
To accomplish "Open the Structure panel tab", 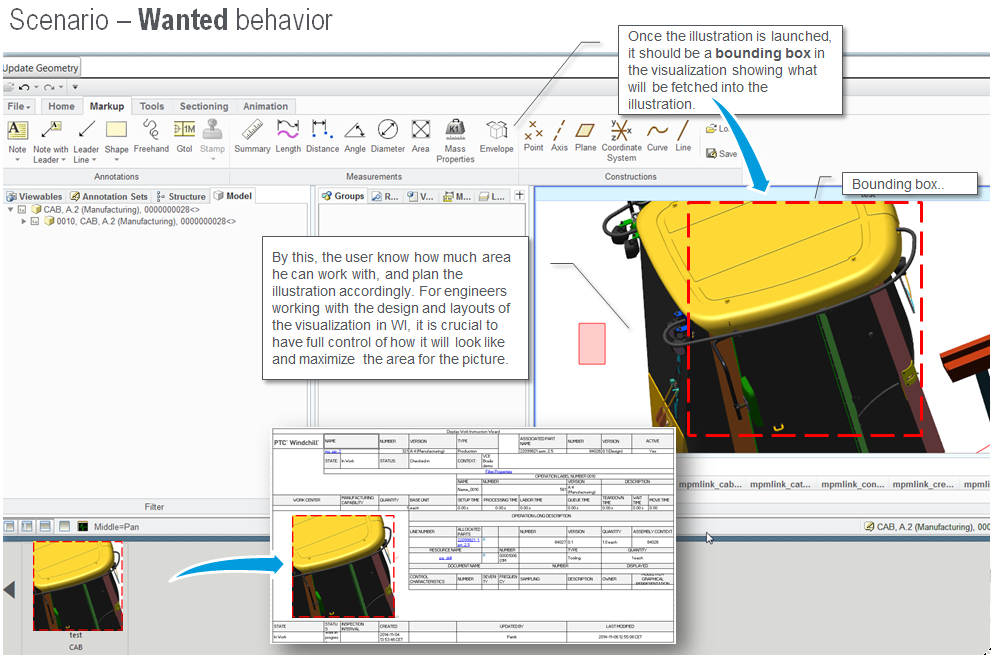I will point(181,196).
